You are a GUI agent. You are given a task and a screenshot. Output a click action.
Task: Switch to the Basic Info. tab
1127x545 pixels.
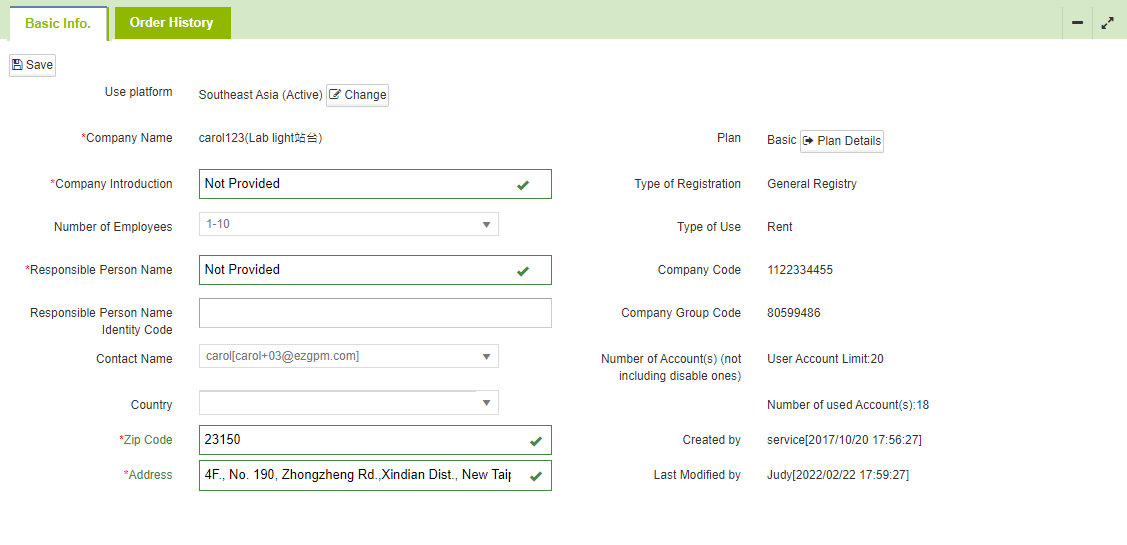point(58,23)
